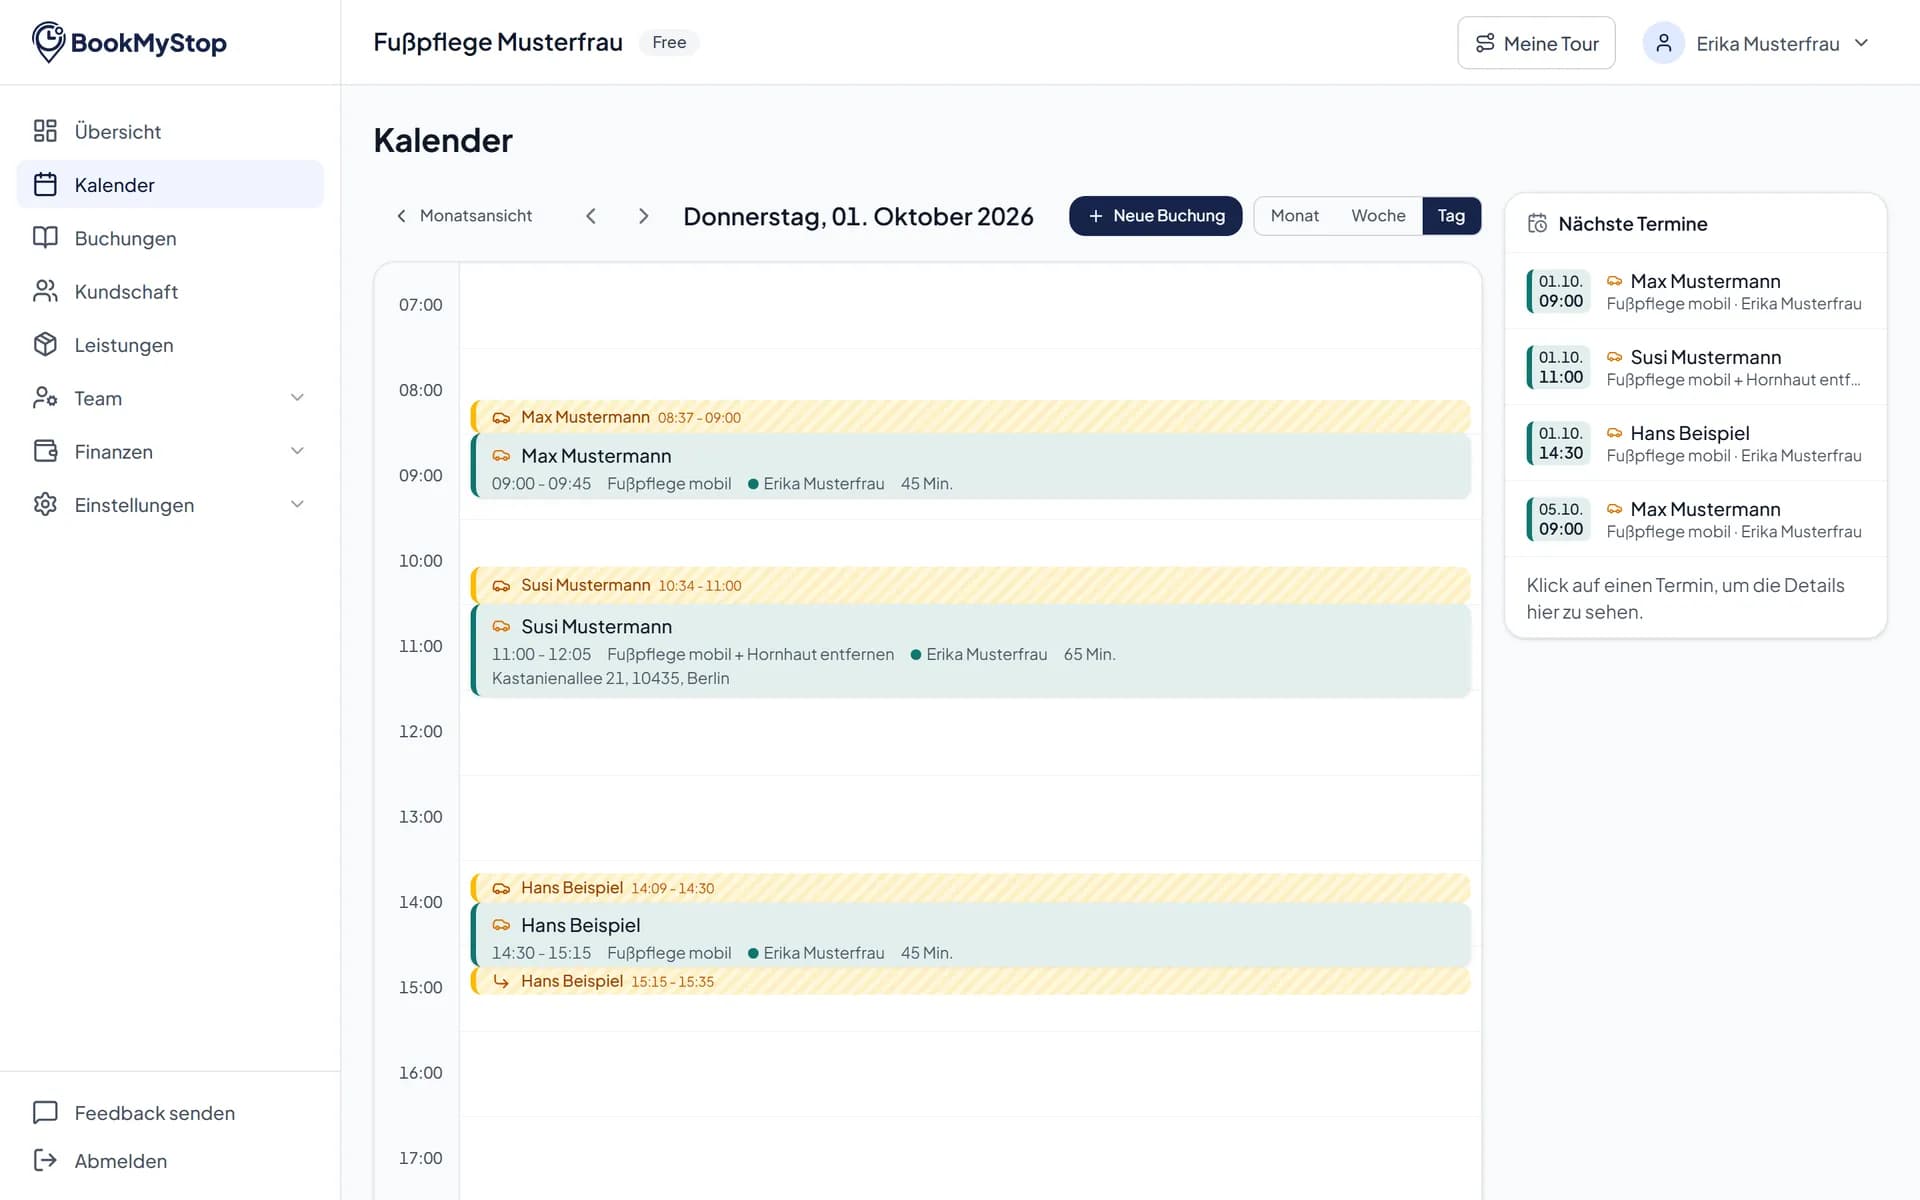Go to next day arrow

click(643, 216)
